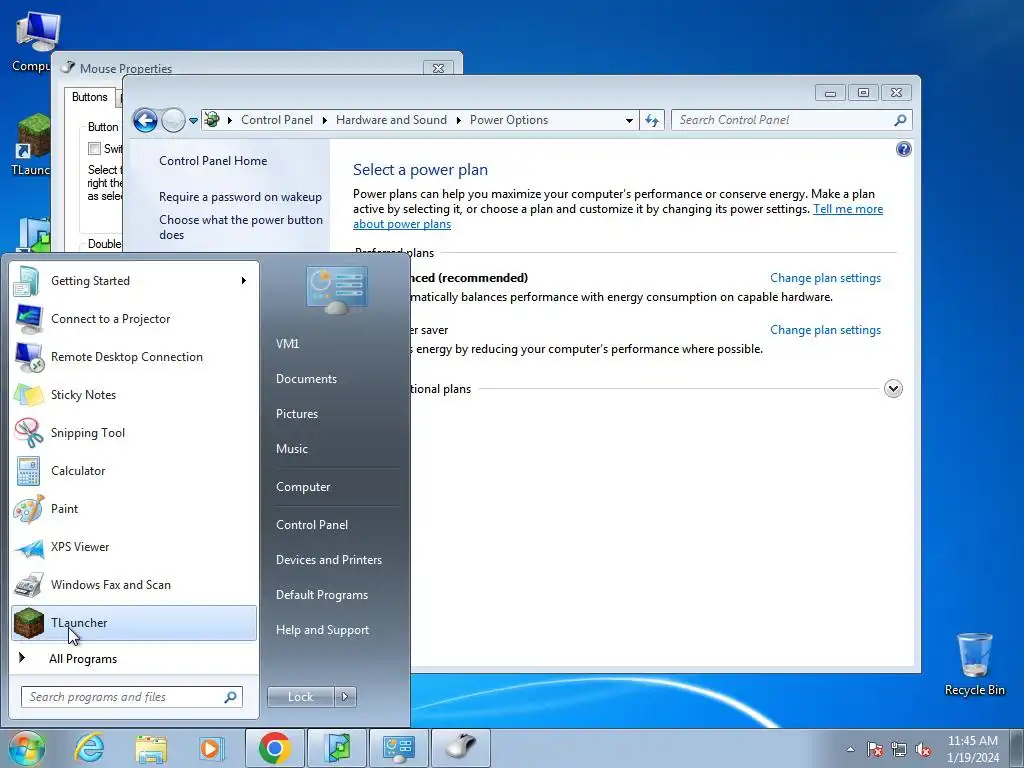This screenshot has width=1024, height=768.
Task: Open Internet Explorer from taskbar
Action: pyautogui.click(x=89, y=748)
